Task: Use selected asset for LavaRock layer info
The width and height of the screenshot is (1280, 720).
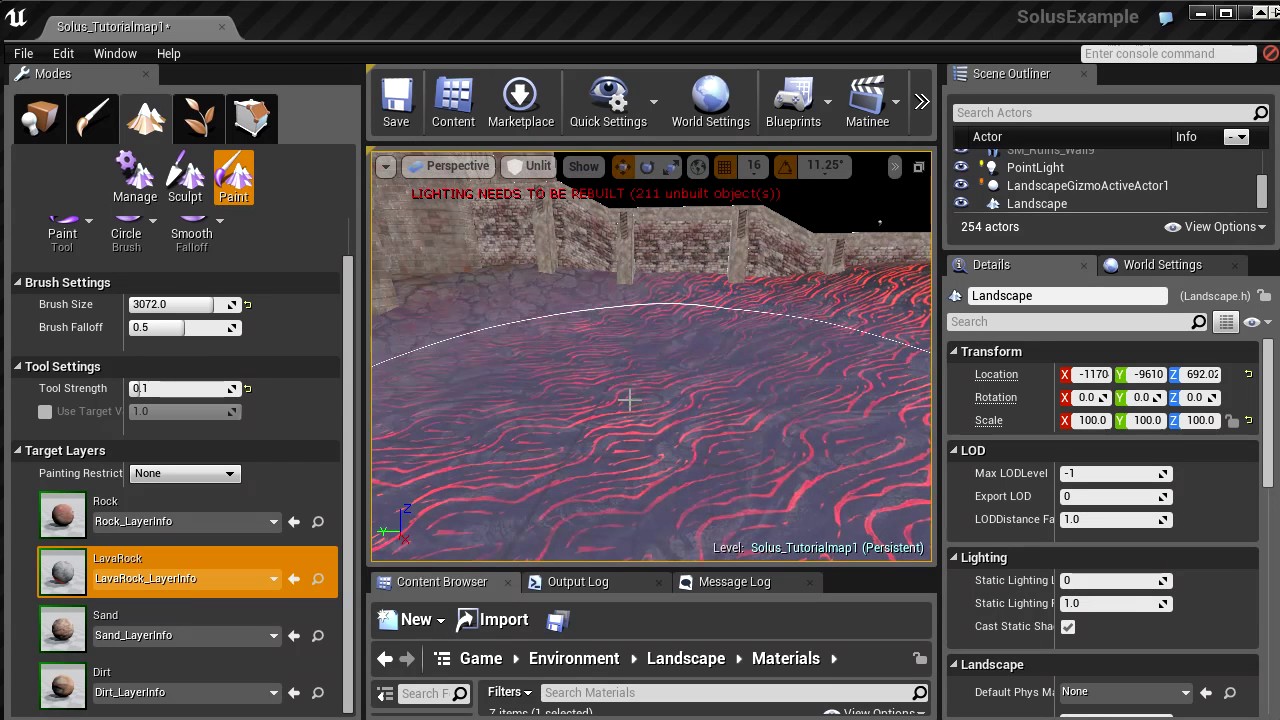Action: 294,579
